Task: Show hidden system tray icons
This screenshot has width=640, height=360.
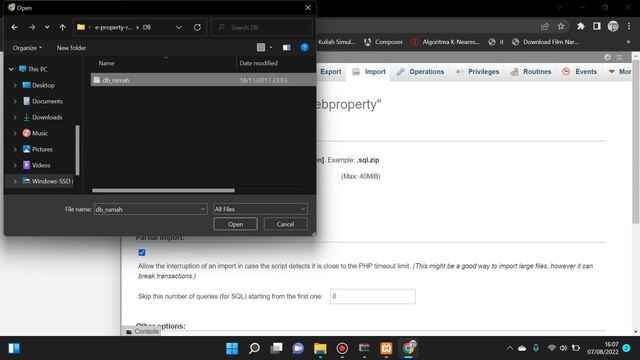Action: click(509, 348)
